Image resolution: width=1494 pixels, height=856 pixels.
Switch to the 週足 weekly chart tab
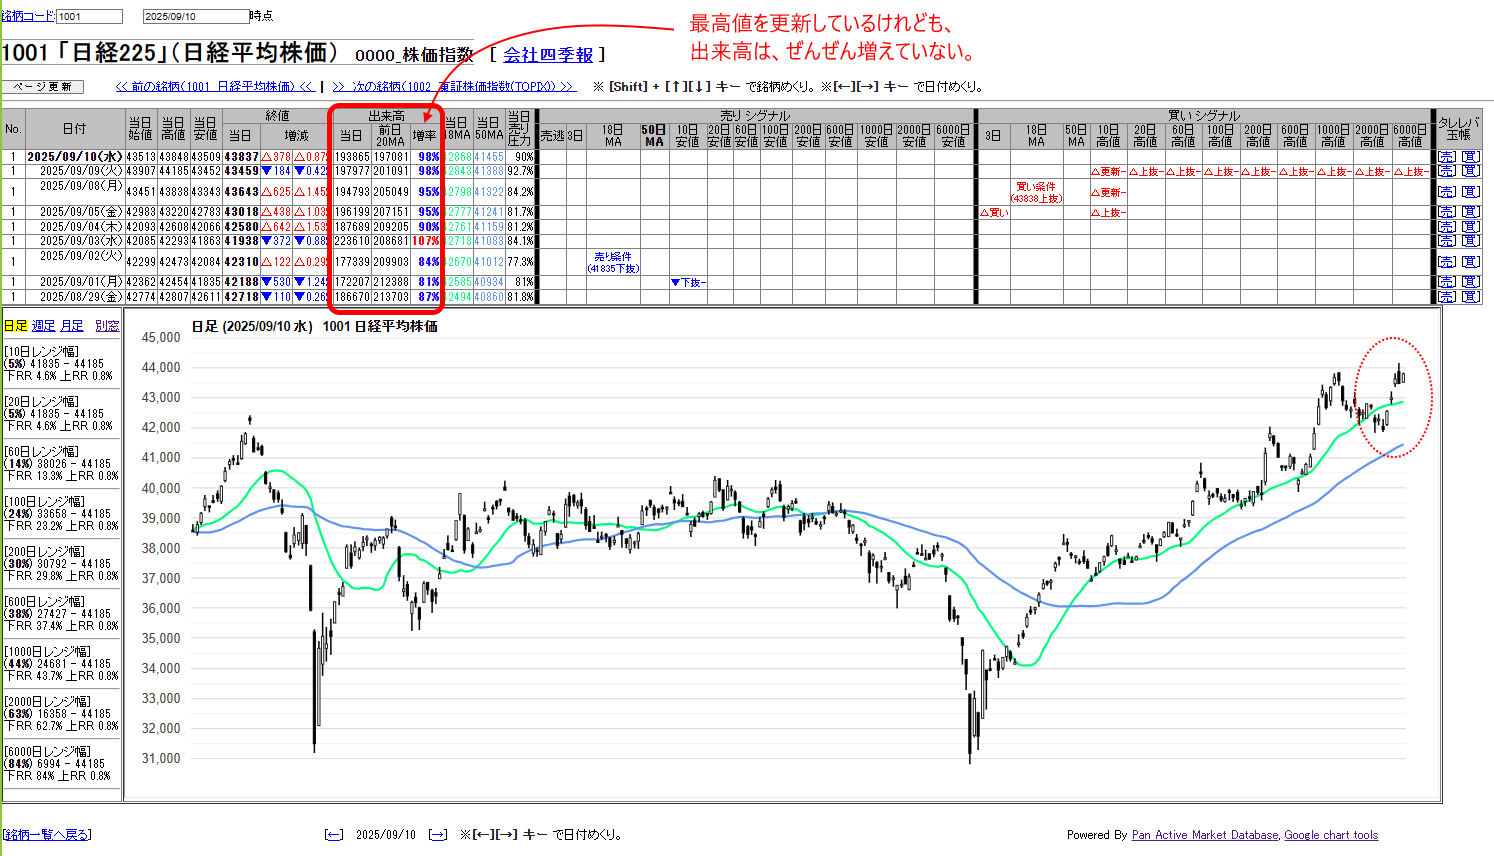(x=43, y=326)
